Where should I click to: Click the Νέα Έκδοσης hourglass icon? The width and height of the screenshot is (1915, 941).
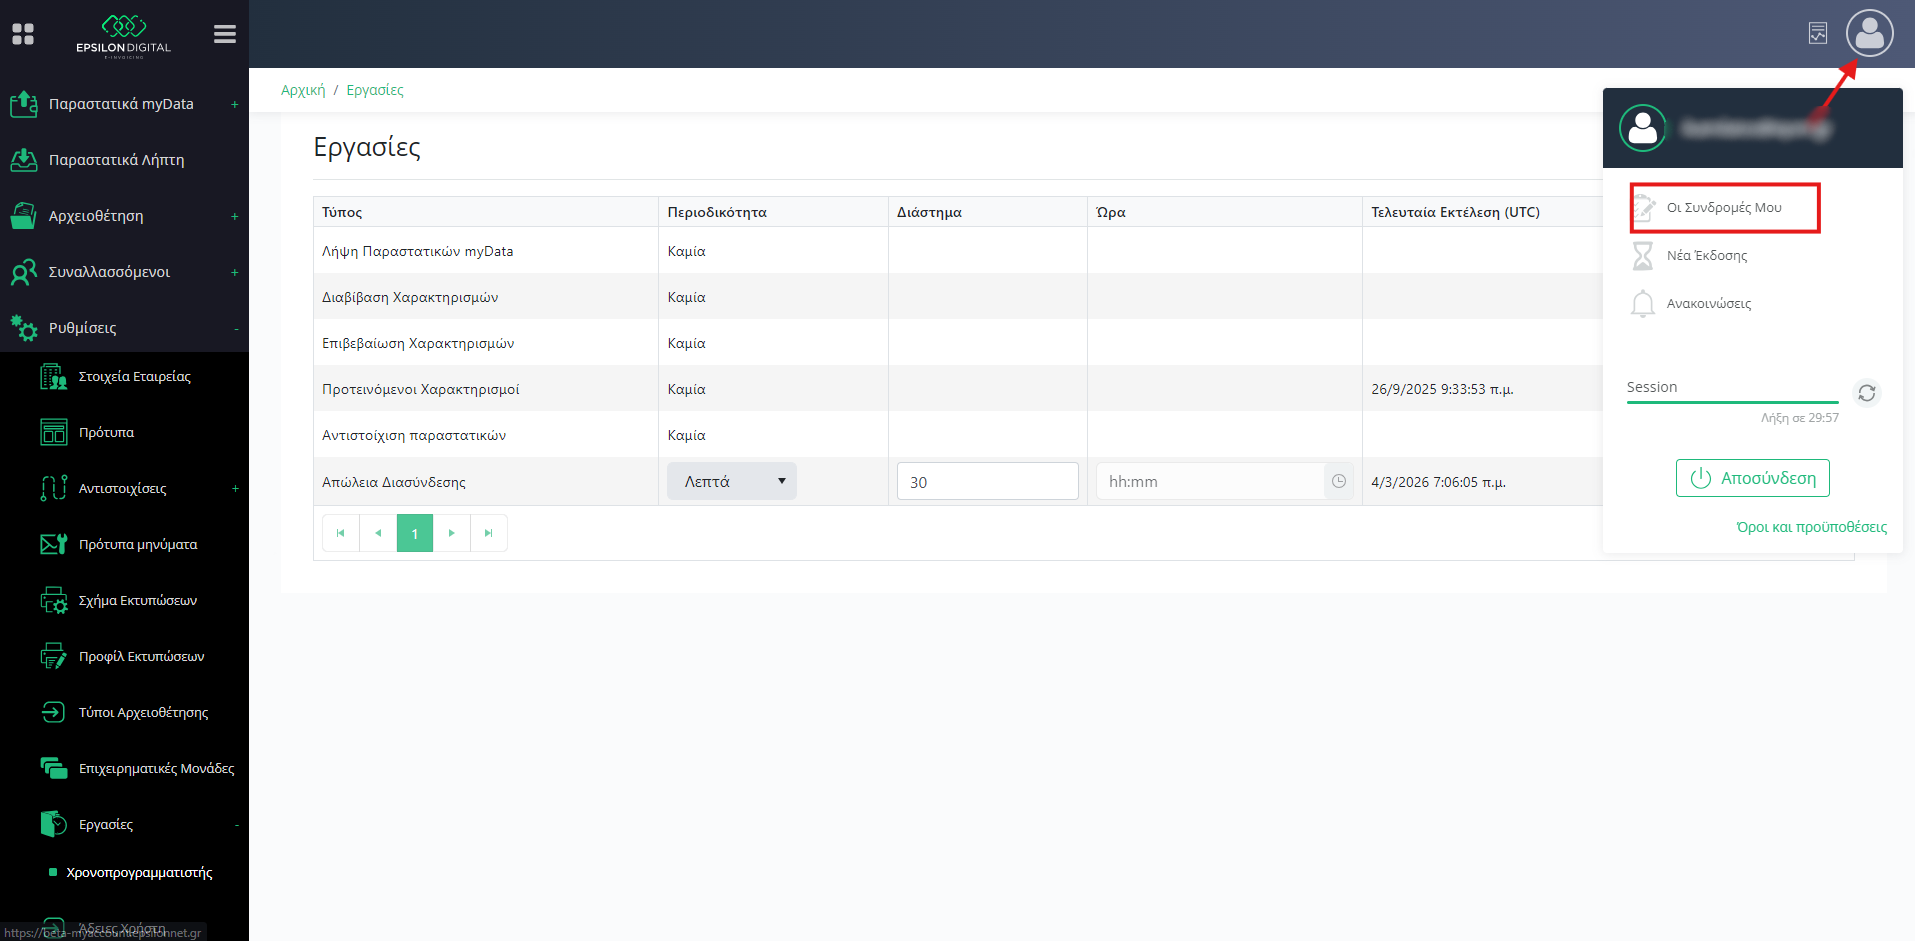coord(1642,256)
